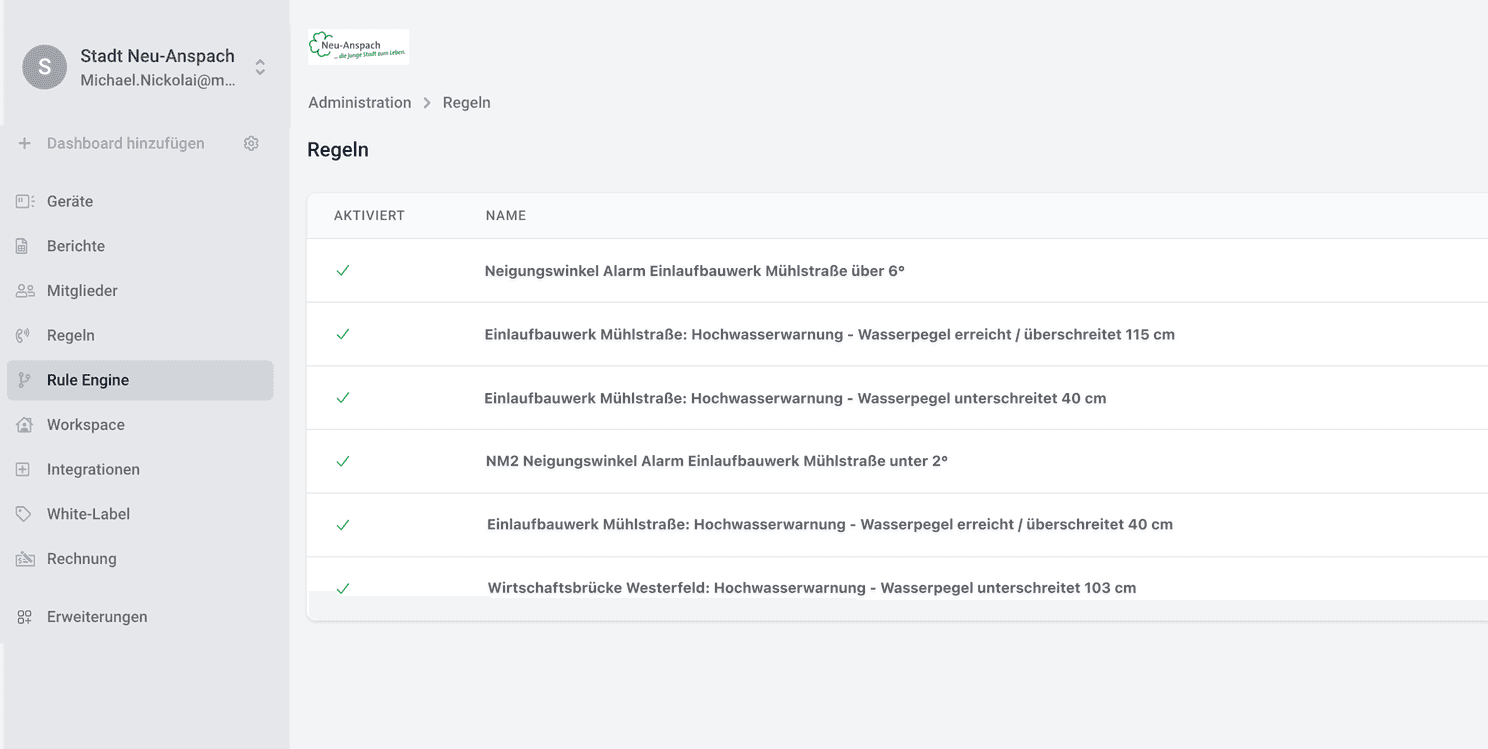Screen dimensions: 1488x749
Task: Click the Geräte sidebar icon
Action: coord(25,201)
